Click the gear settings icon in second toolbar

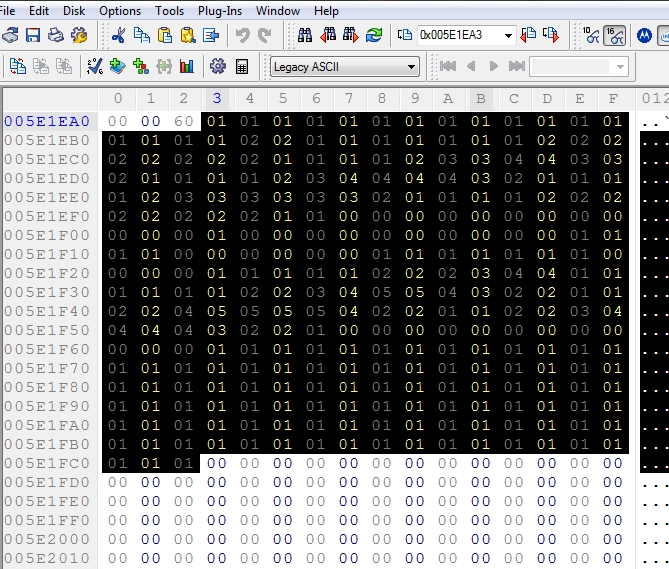point(217,67)
